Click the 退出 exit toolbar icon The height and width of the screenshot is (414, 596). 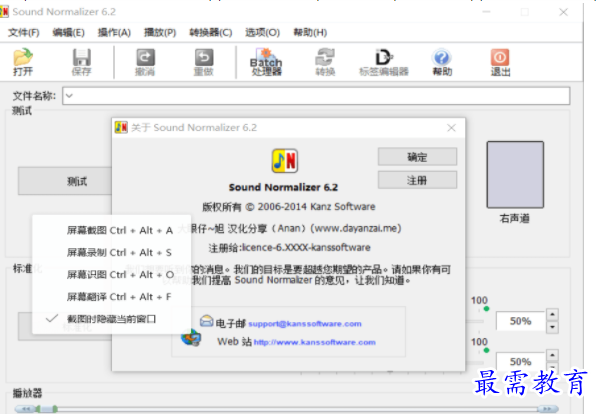click(500, 62)
